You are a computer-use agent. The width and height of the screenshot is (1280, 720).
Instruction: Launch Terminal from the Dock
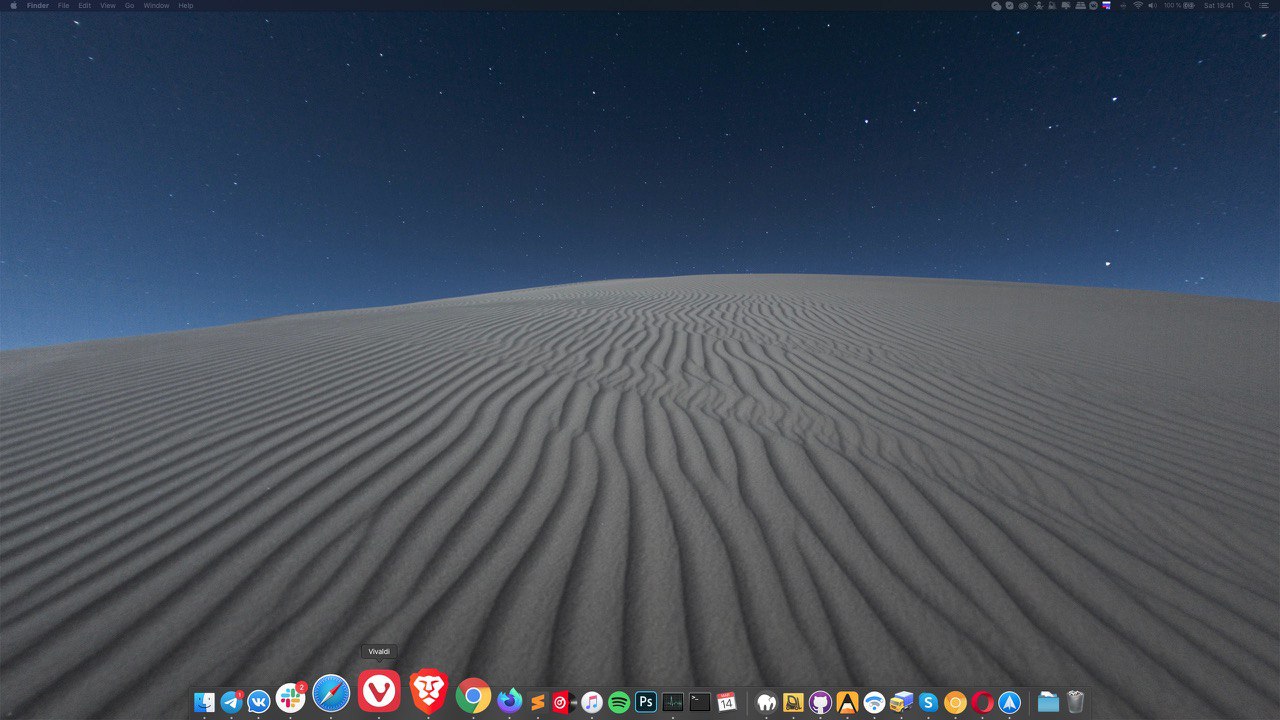700,702
